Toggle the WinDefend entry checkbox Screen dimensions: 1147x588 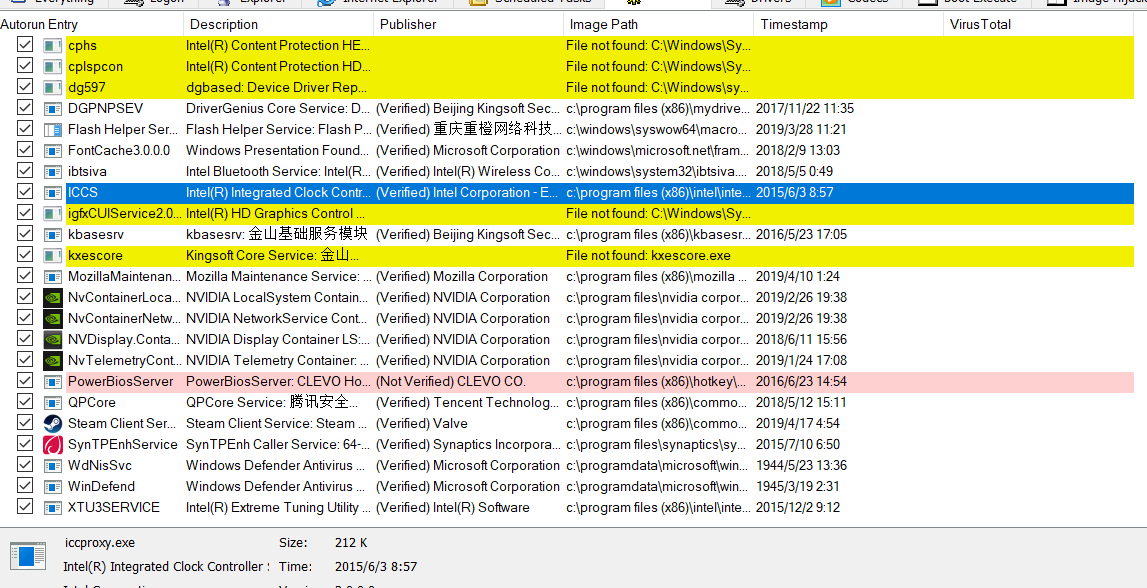(25, 486)
